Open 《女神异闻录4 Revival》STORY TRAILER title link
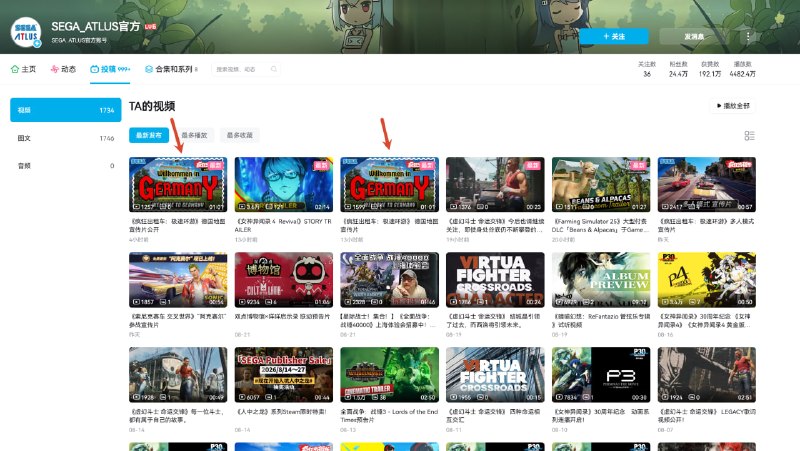 coord(283,226)
